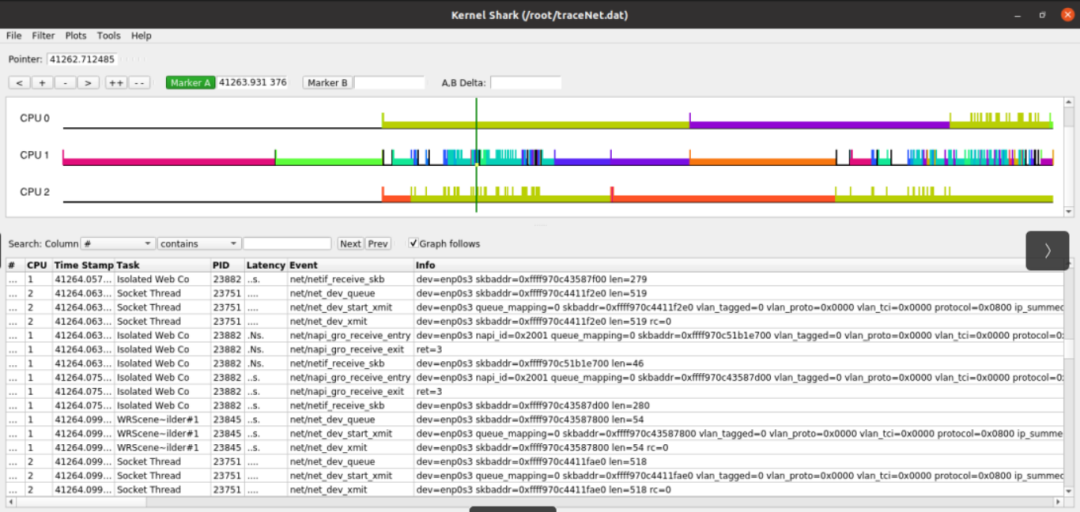Screen dimensions: 1080x512
Task: Open the Filter menu
Action: (x=43, y=36)
